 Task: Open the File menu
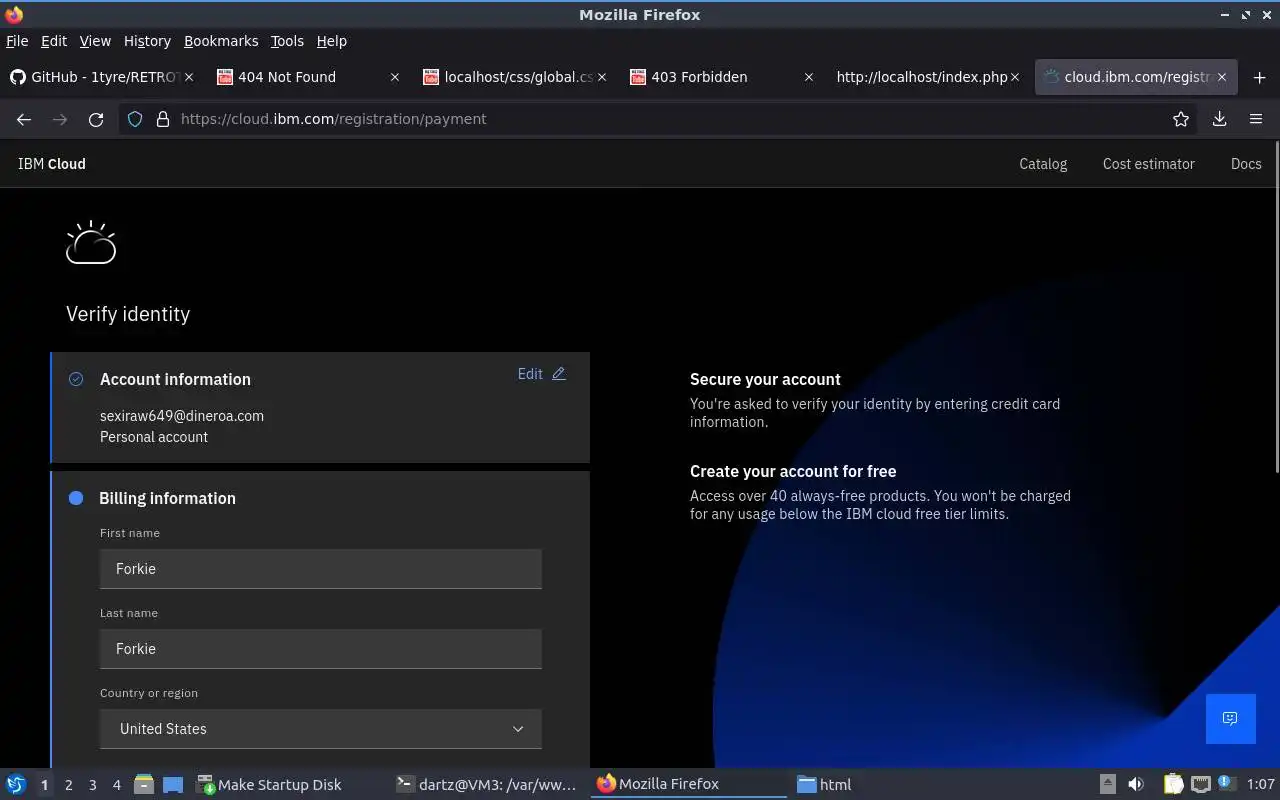click(x=17, y=41)
